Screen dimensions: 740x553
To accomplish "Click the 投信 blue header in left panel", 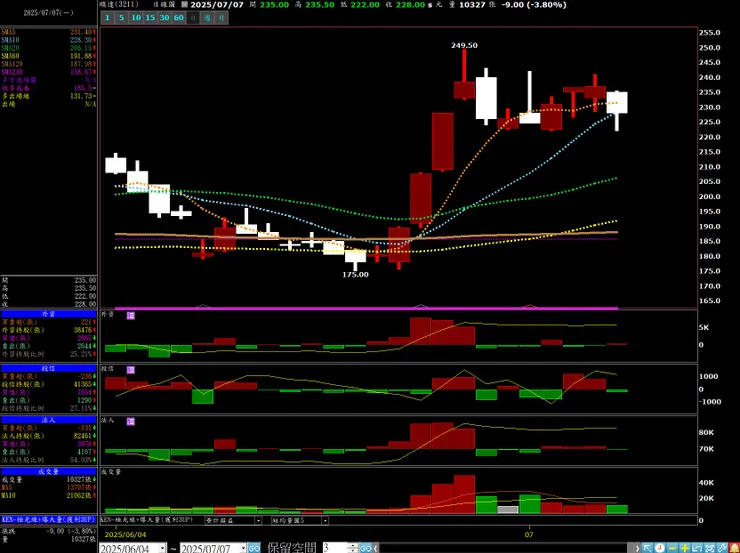I will [49, 368].
